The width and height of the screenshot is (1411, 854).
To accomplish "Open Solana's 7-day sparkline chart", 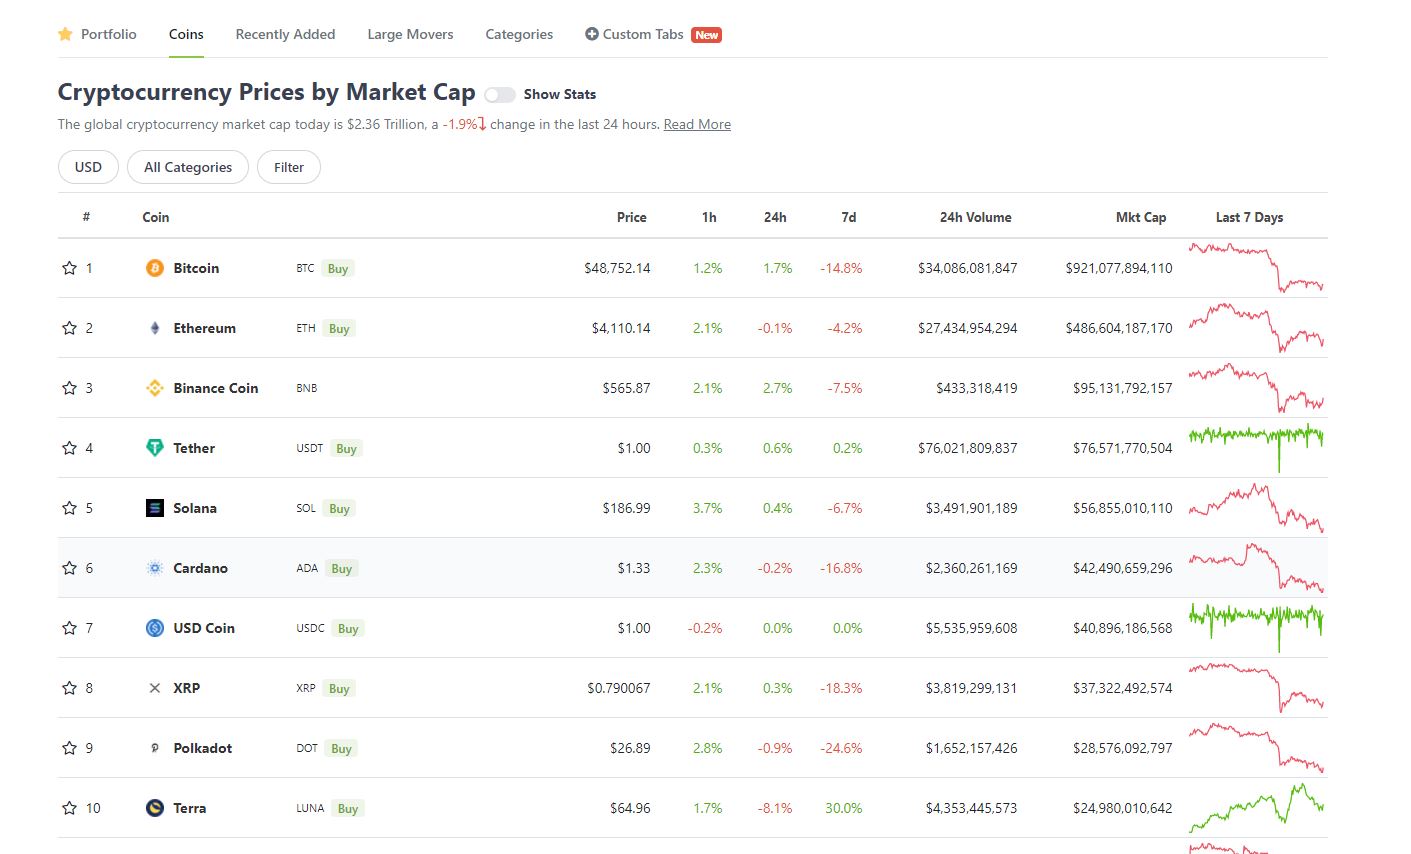I will click(x=1256, y=507).
